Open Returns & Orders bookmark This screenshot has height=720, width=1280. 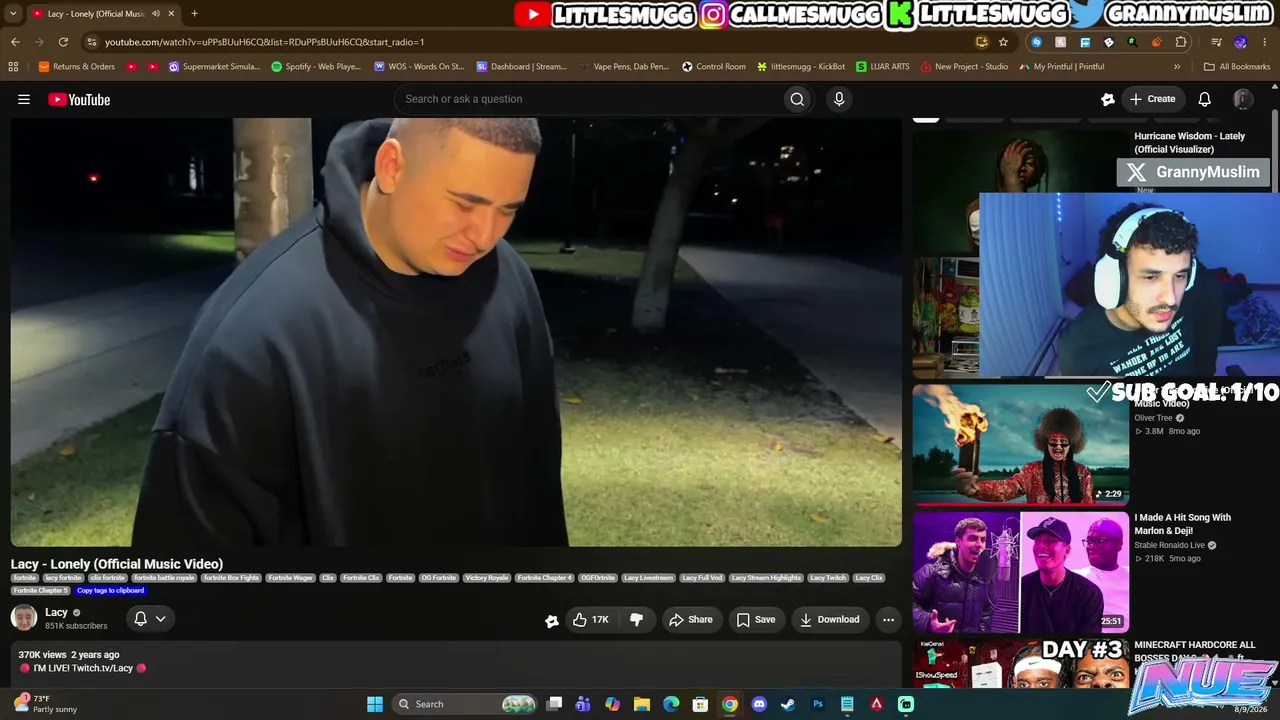(77, 67)
